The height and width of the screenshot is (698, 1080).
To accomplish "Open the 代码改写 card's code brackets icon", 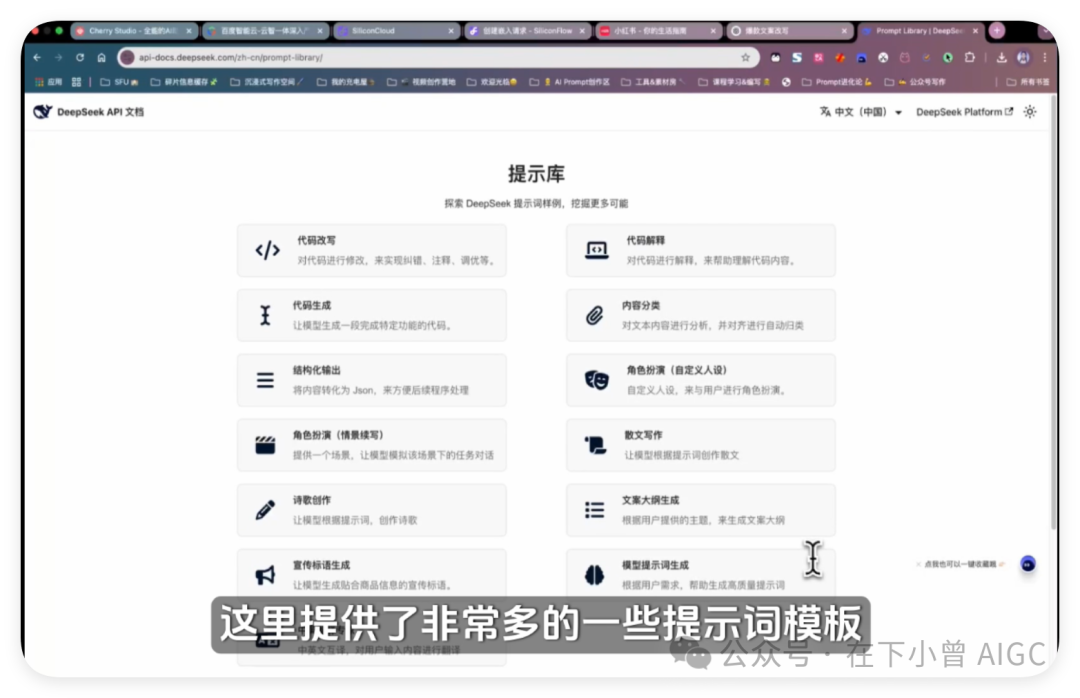I will tap(267, 250).
